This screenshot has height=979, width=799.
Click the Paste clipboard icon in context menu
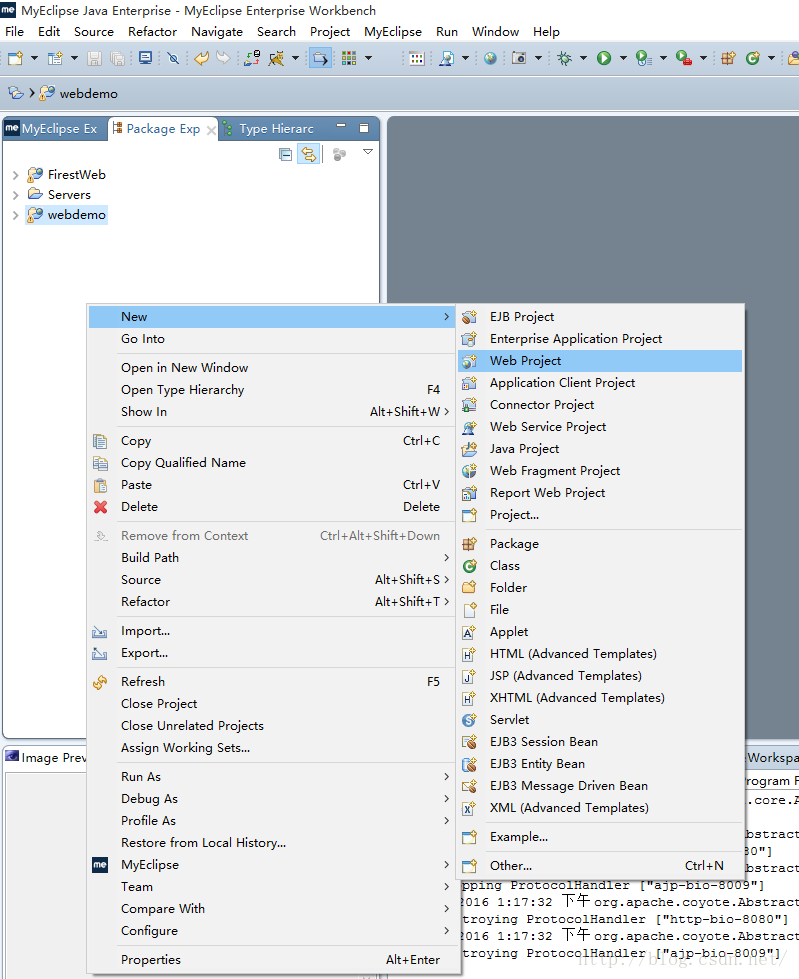[100, 485]
